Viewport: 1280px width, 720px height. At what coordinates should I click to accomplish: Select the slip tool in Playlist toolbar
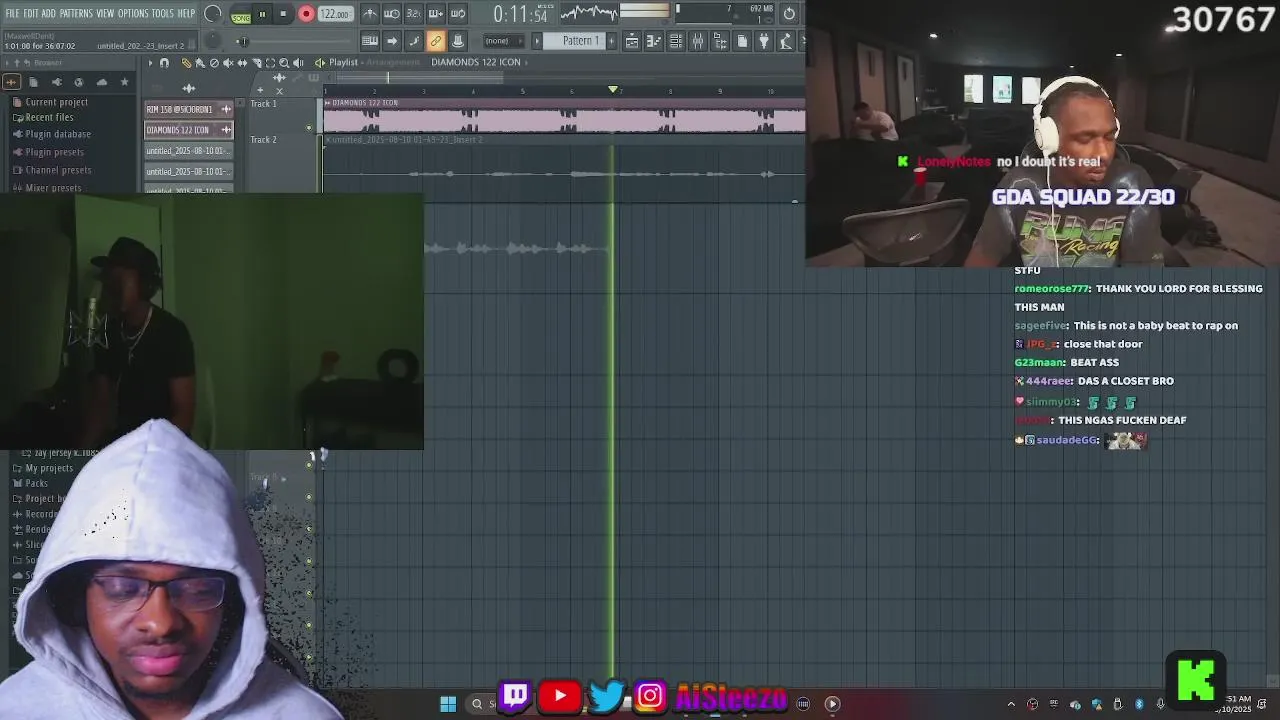(x=242, y=63)
